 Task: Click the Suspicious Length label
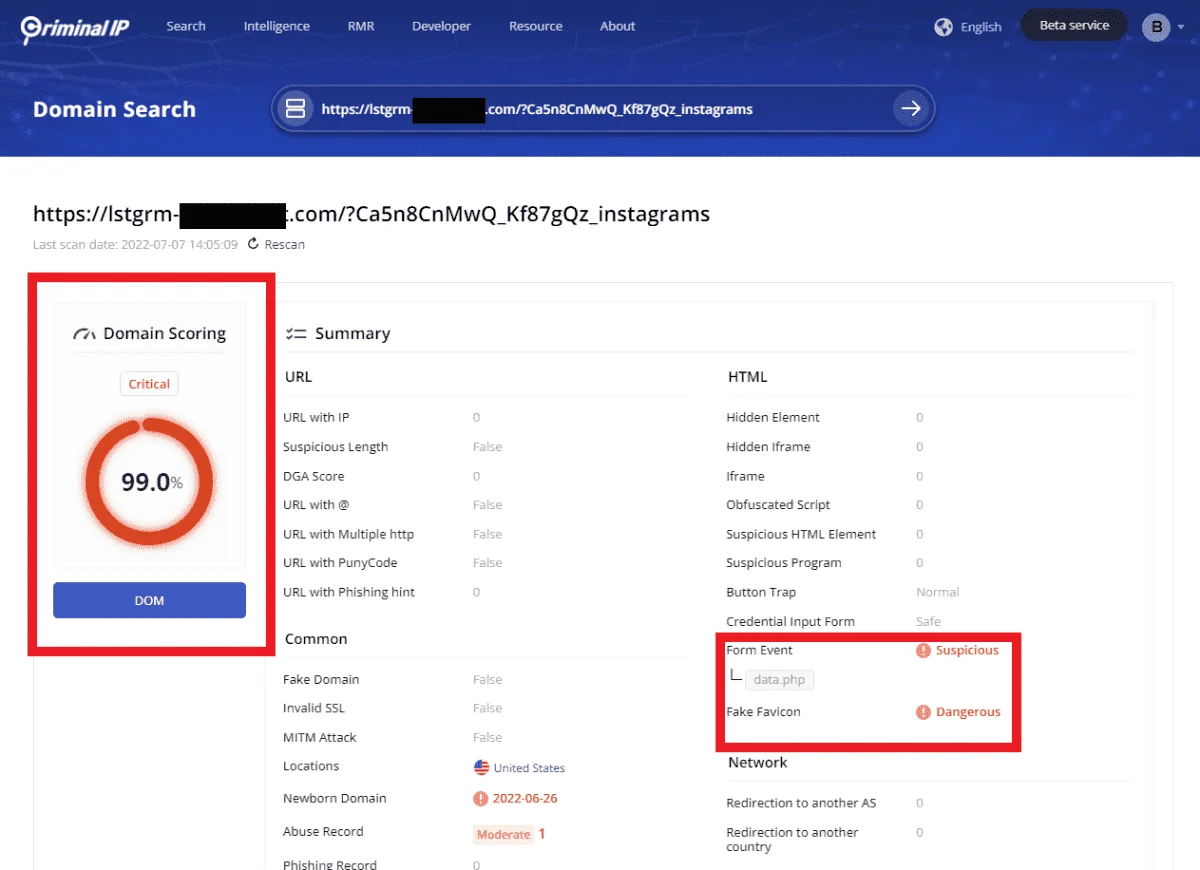335,447
